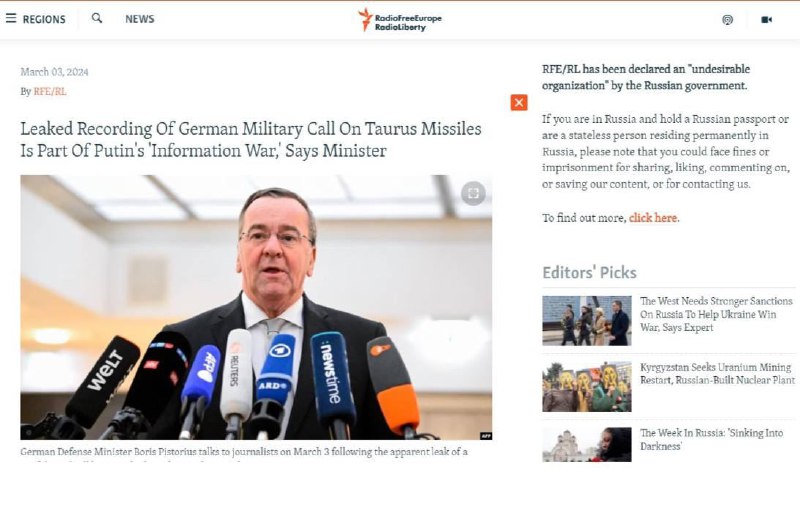Click thumbnail of people walking on street
800x519 pixels.
(x=587, y=320)
